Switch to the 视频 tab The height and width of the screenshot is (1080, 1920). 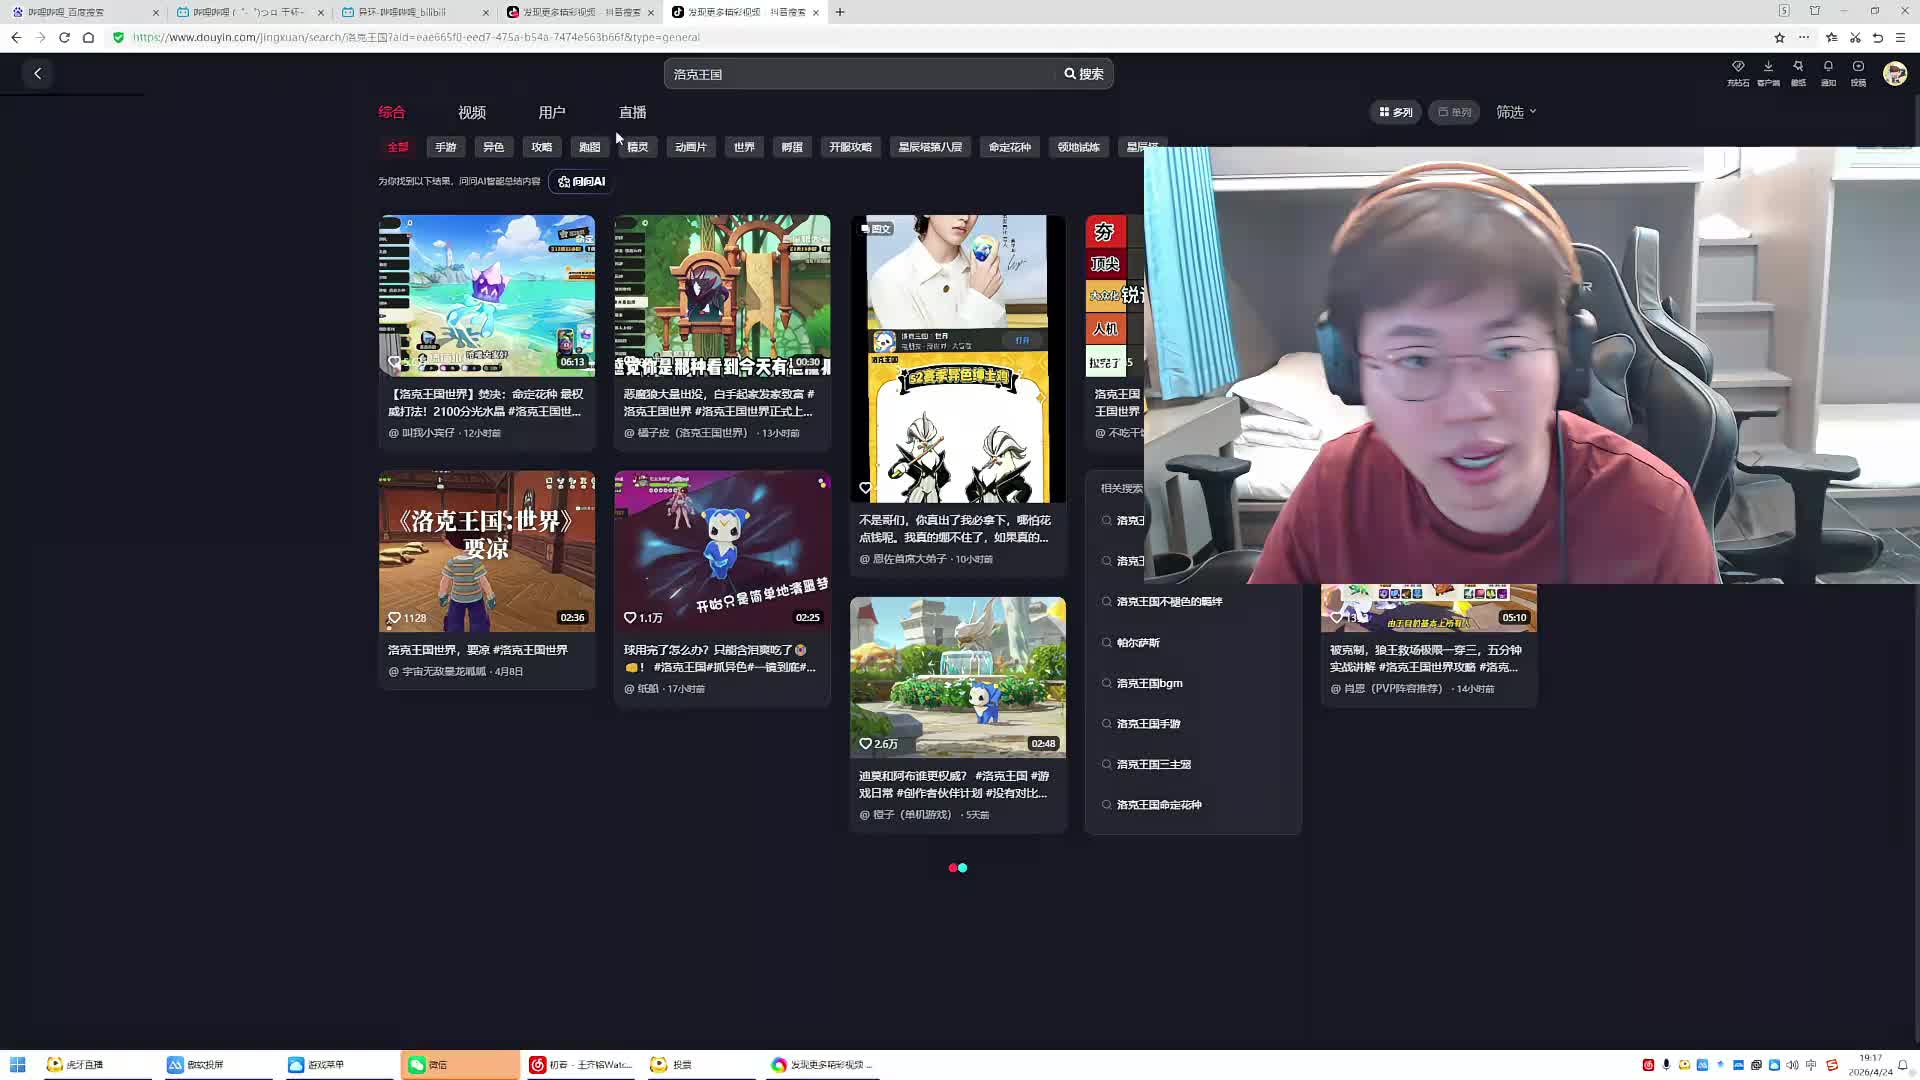[x=472, y=112]
